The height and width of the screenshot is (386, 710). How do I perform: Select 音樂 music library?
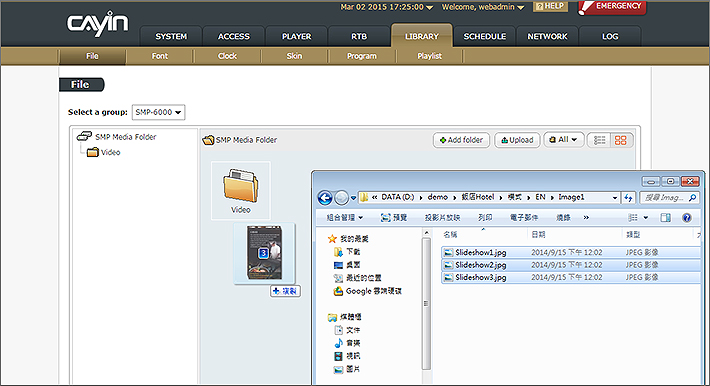347,343
